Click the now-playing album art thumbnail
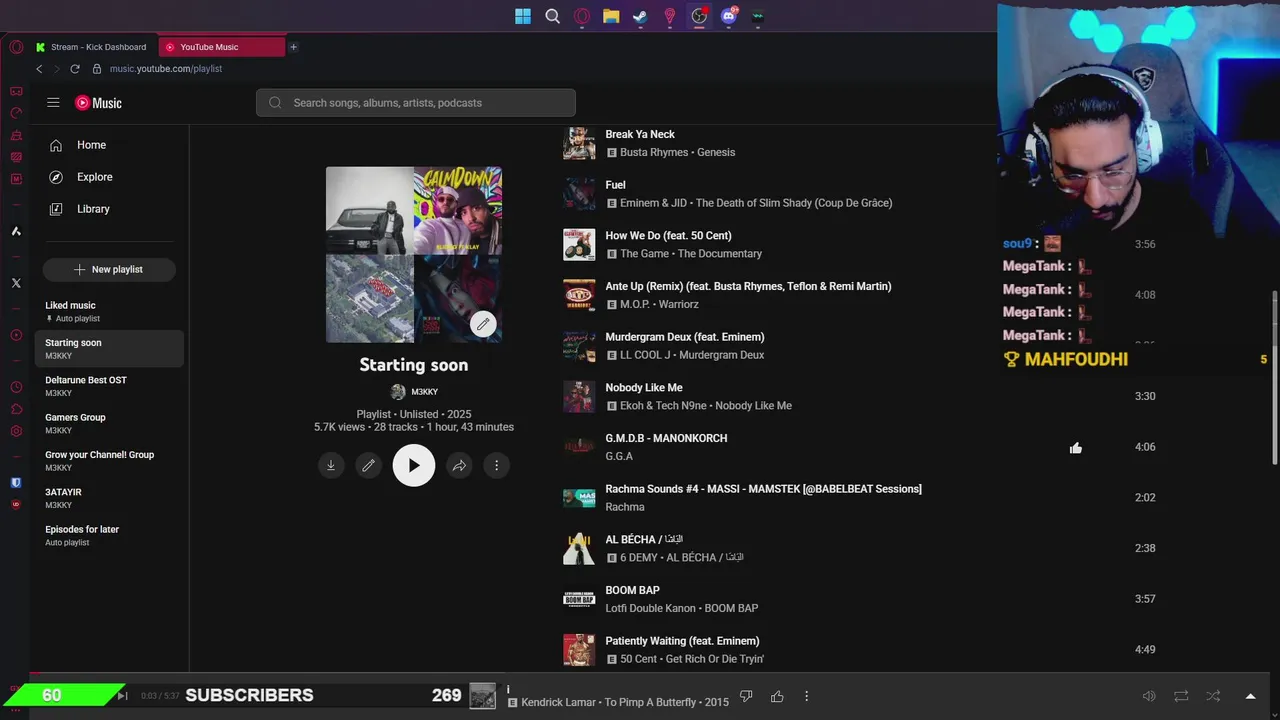Screen dimensions: 1280x720 click(x=483, y=696)
